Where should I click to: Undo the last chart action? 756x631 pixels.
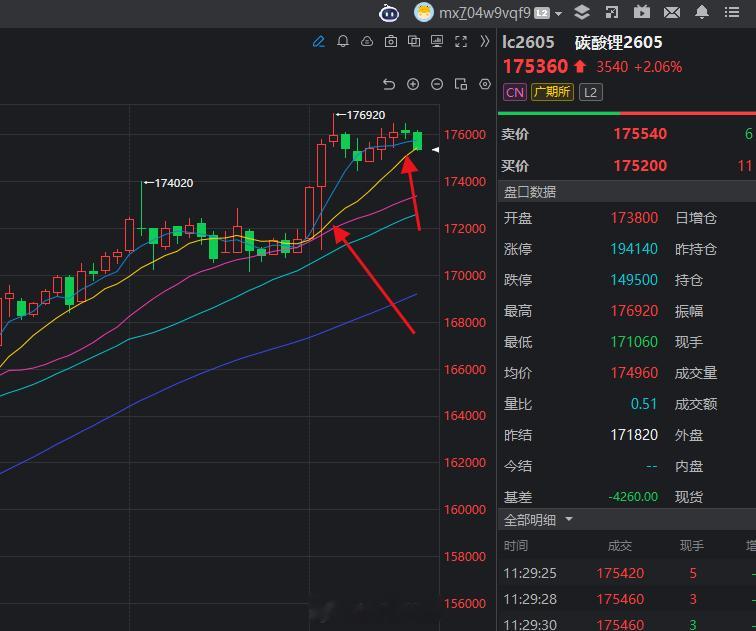coord(389,84)
